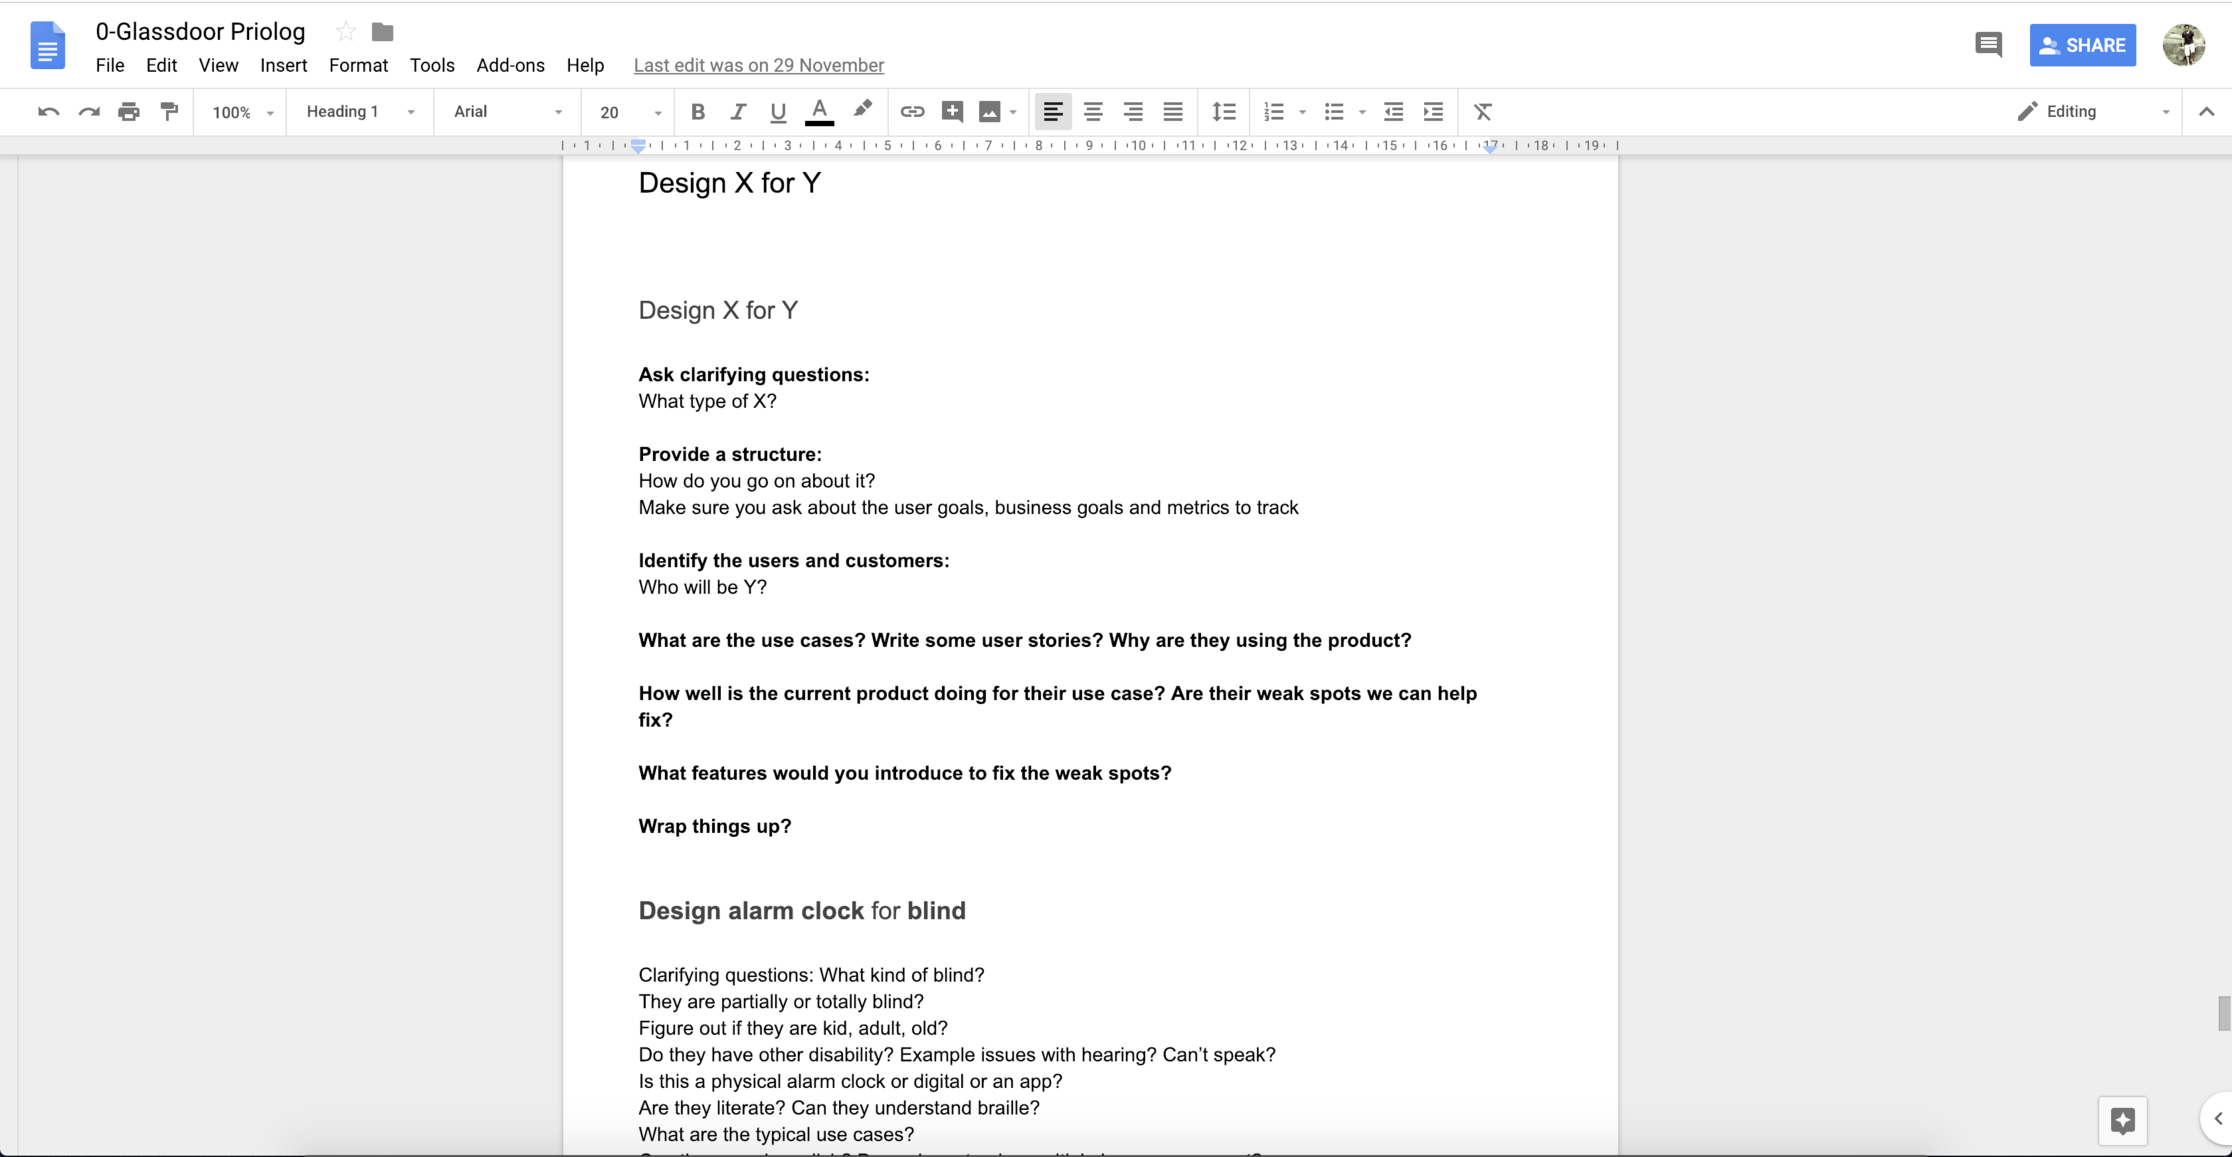Open the Format menu
2232x1157 pixels.
coord(358,65)
